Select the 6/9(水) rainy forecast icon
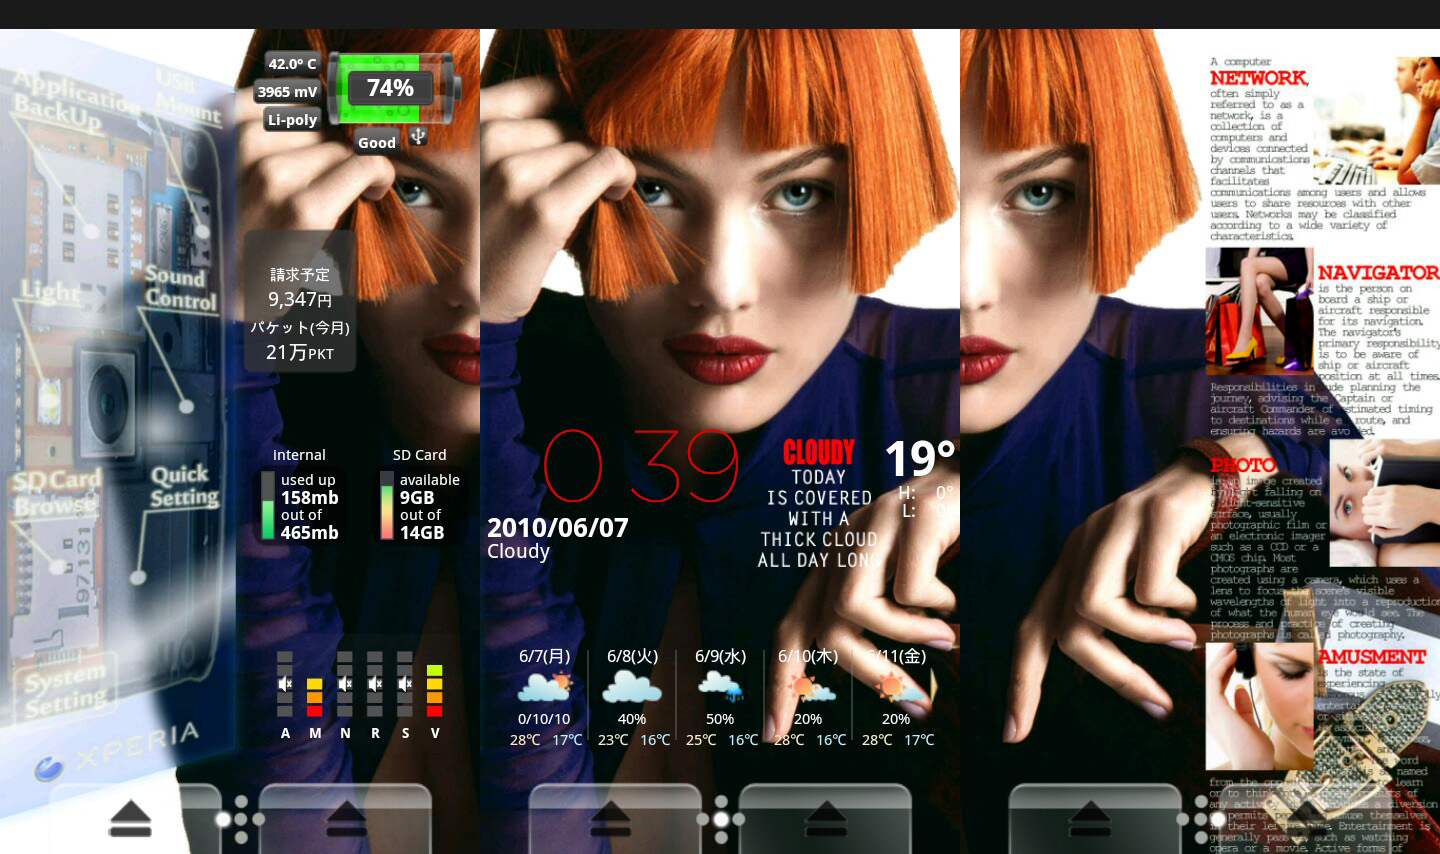Screen dimensions: 1440x854 coord(720,687)
